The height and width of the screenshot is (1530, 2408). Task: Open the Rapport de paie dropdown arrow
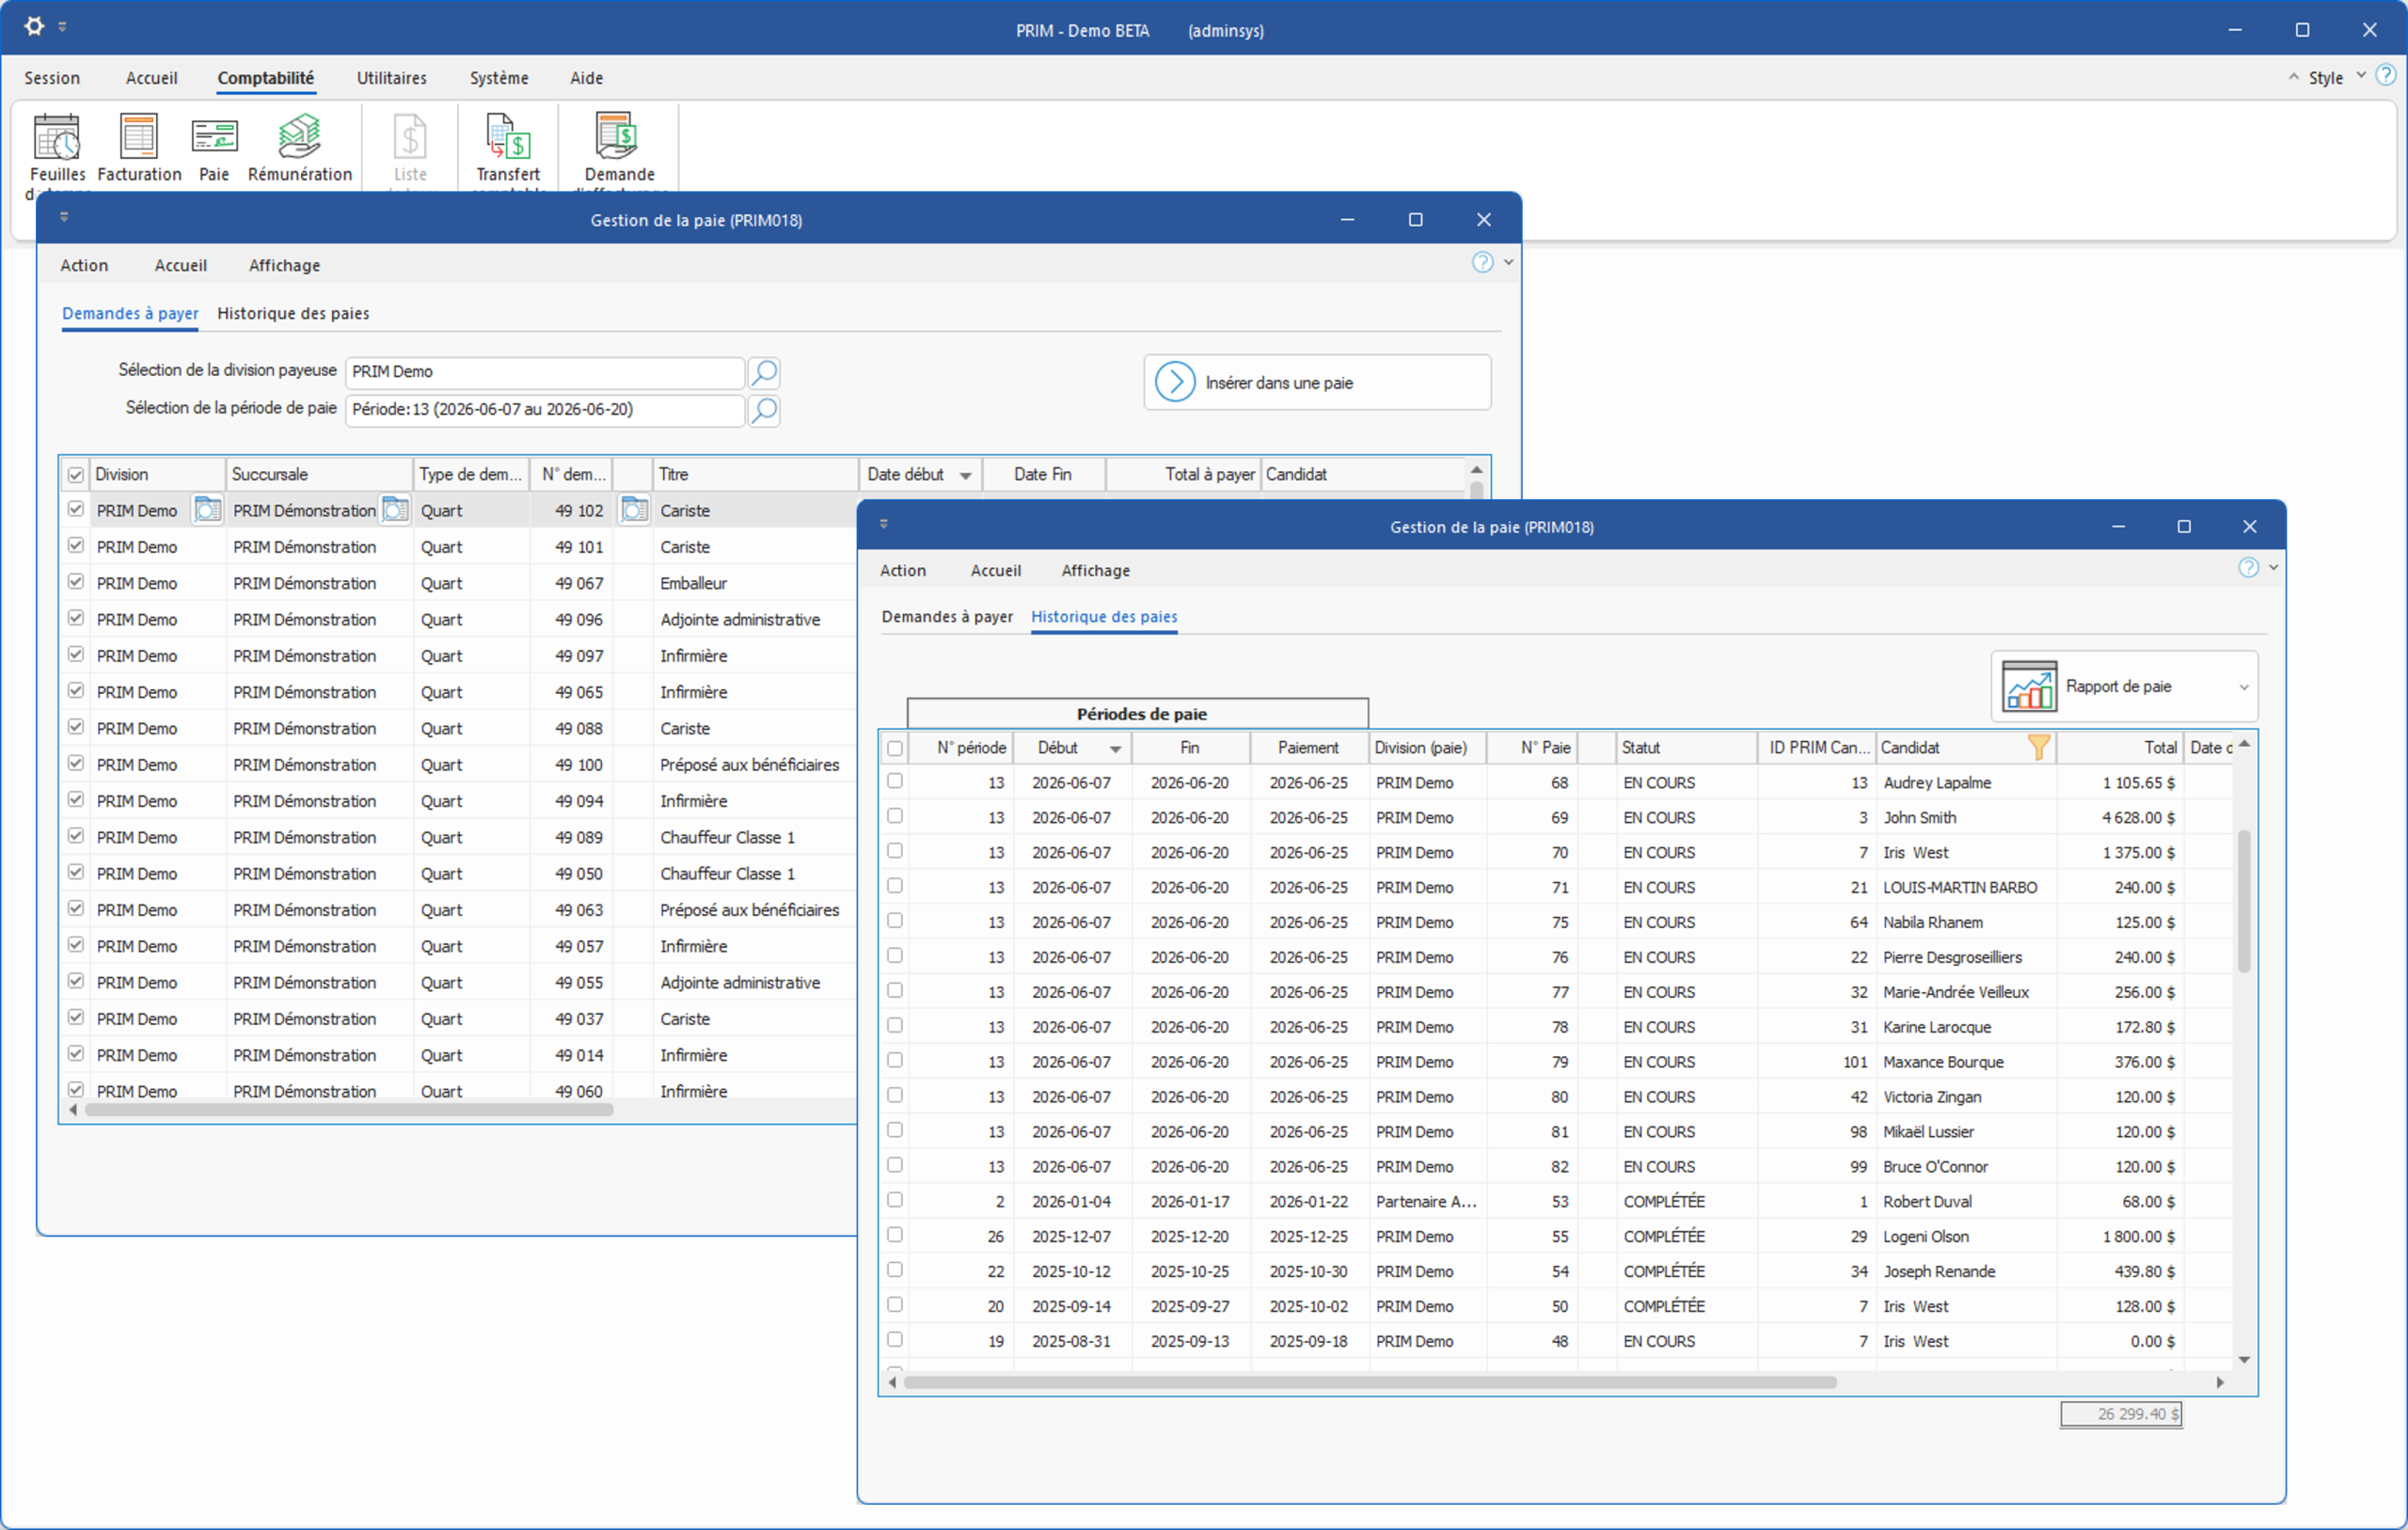pyautogui.click(x=2244, y=687)
